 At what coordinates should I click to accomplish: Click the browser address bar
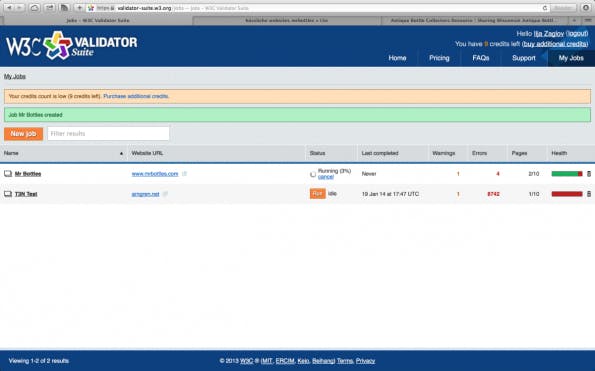tap(319, 8)
